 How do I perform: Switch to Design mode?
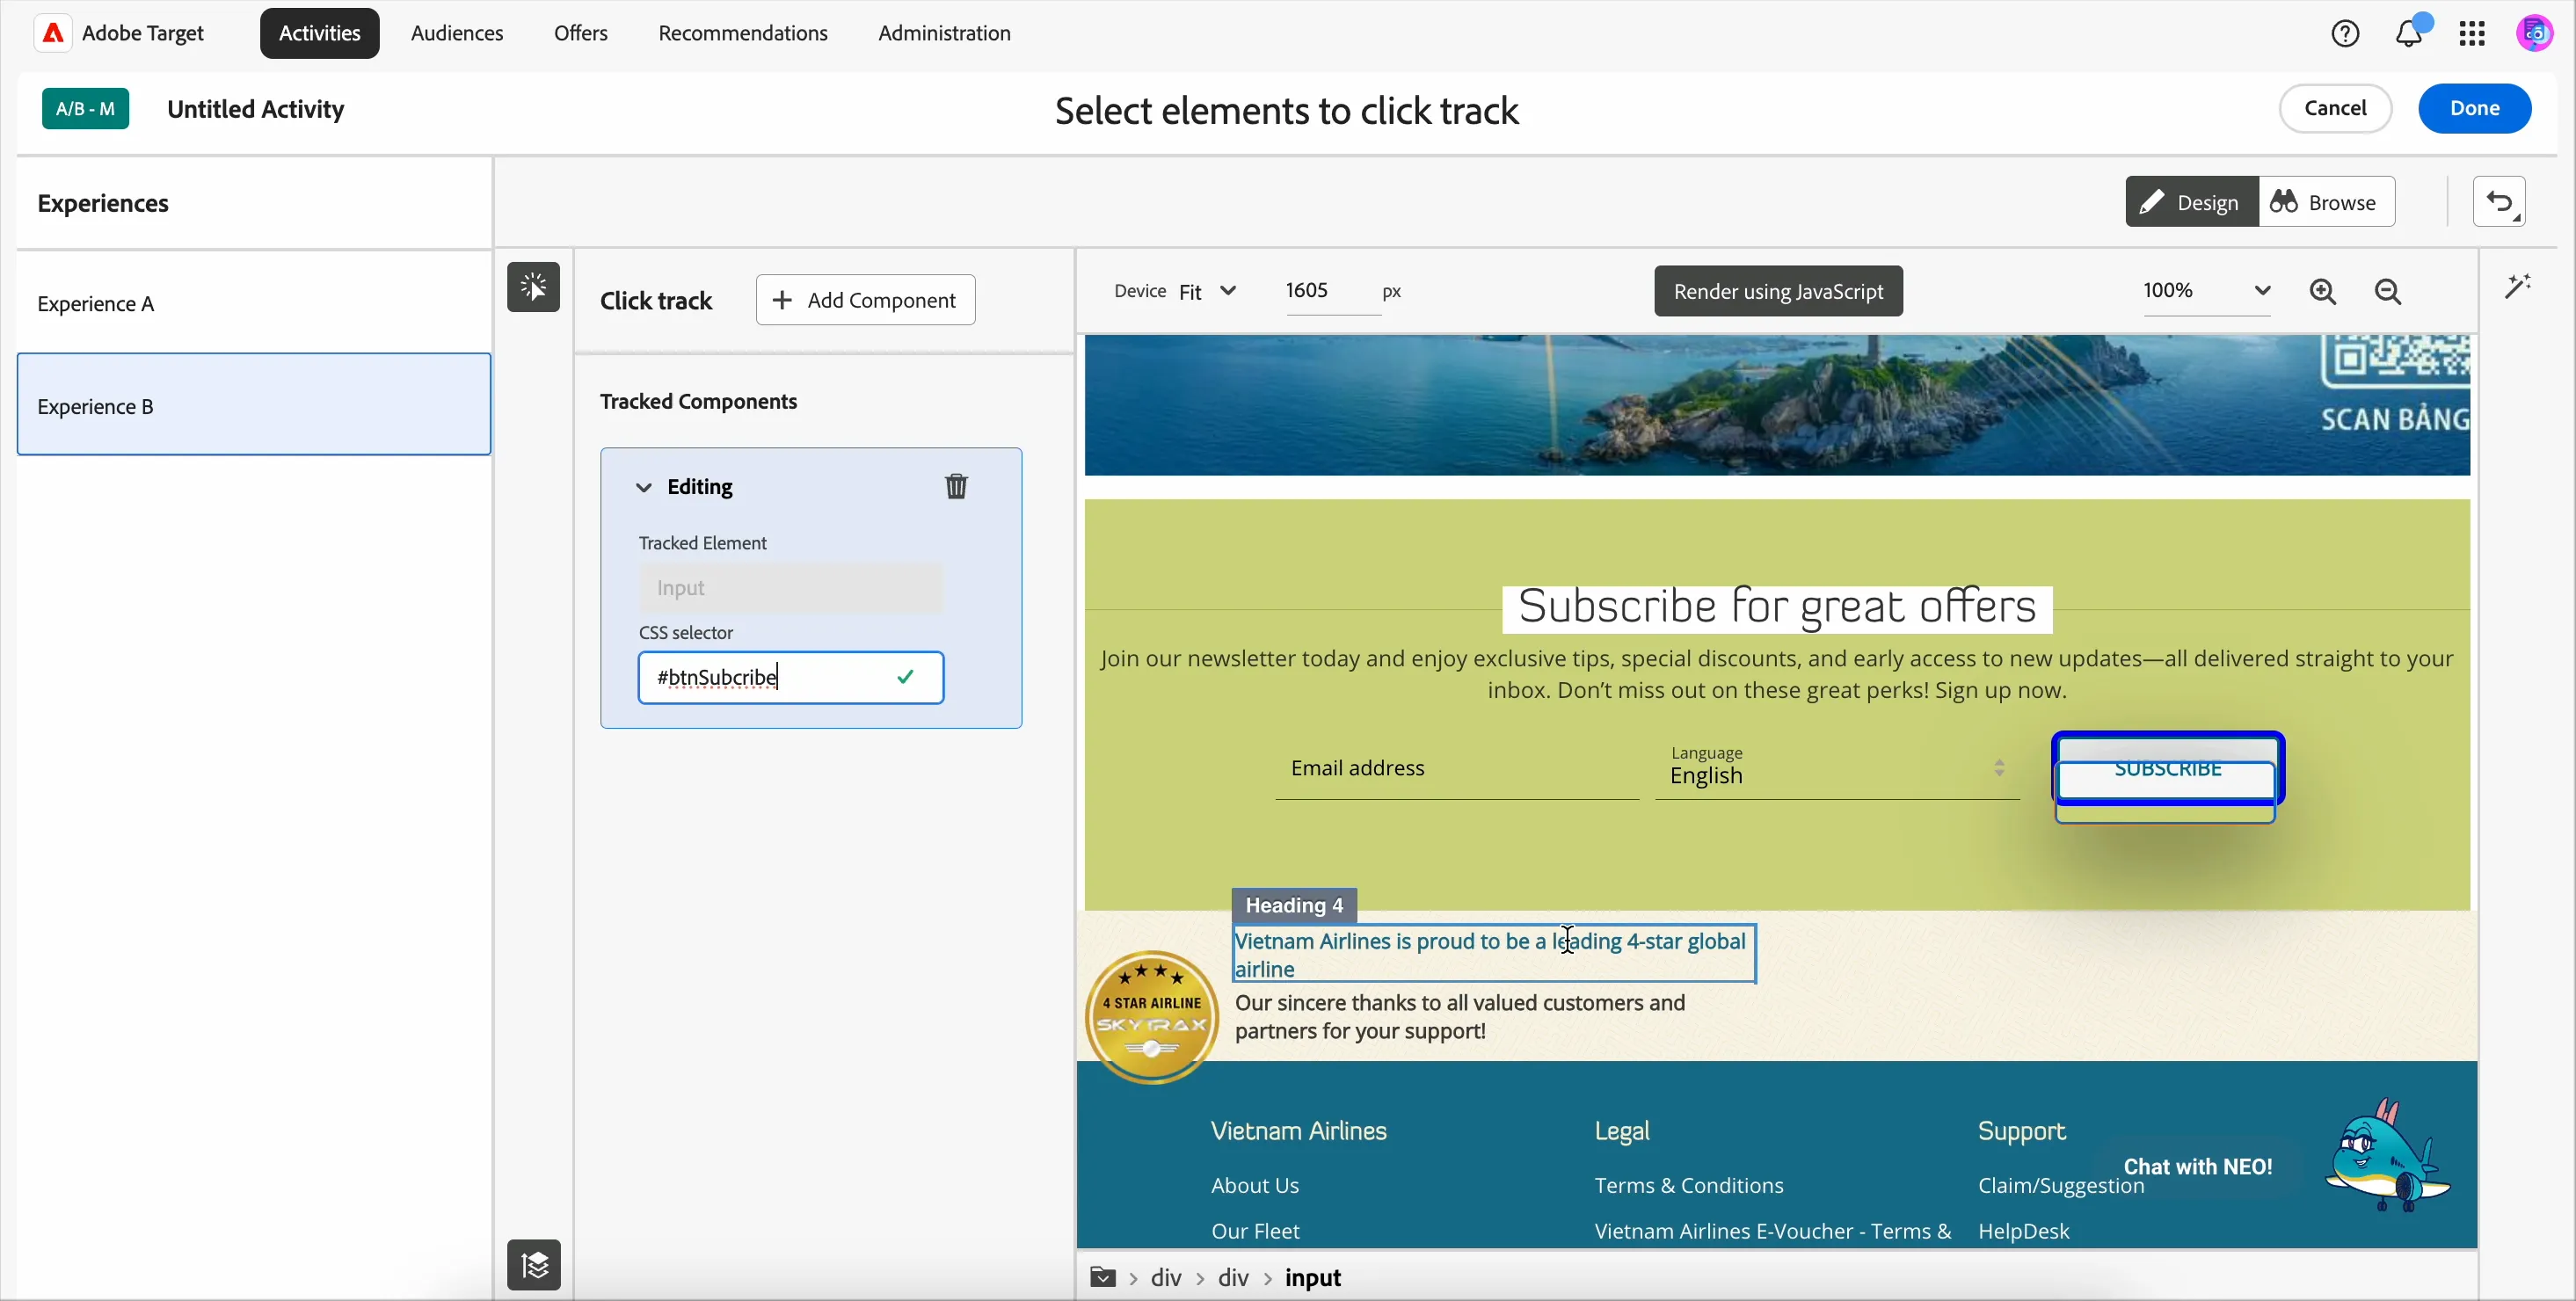pos(2192,202)
